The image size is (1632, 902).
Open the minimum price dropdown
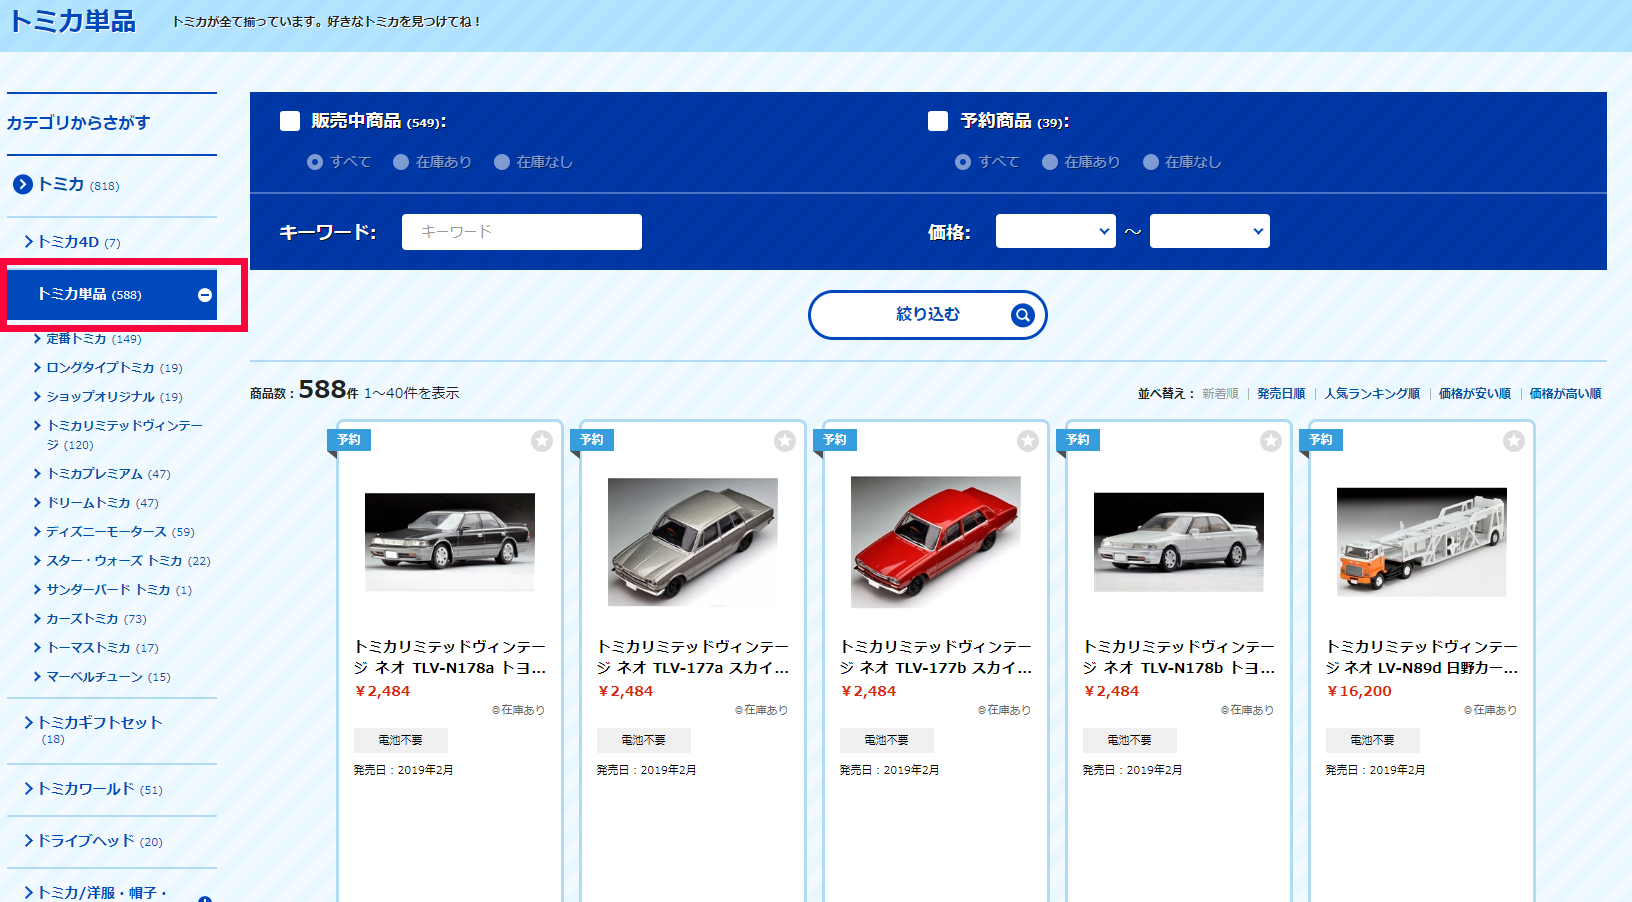click(1055, 231)
